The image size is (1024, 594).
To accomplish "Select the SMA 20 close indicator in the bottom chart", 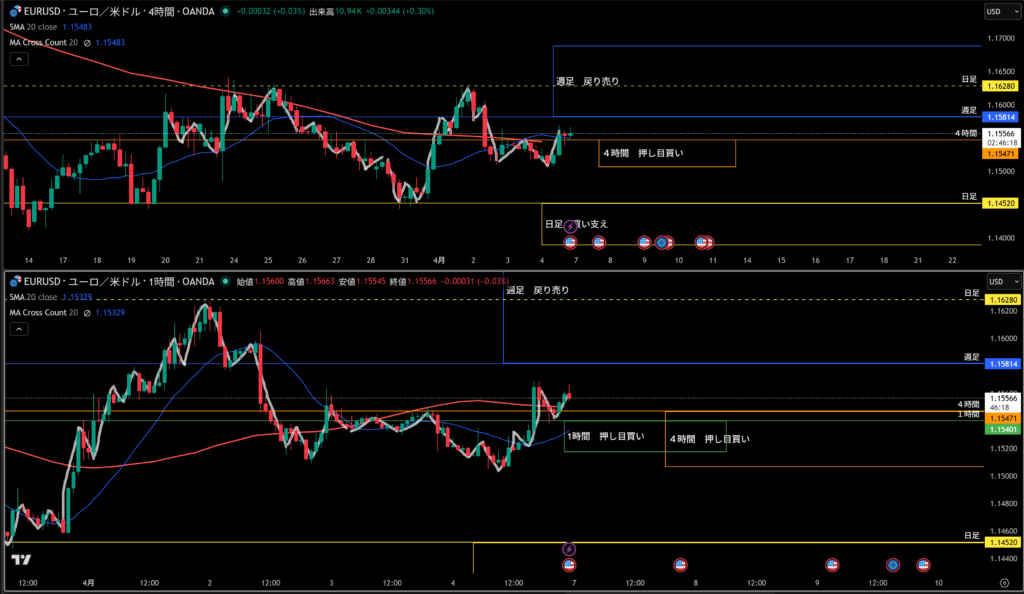I will (32, 298).
